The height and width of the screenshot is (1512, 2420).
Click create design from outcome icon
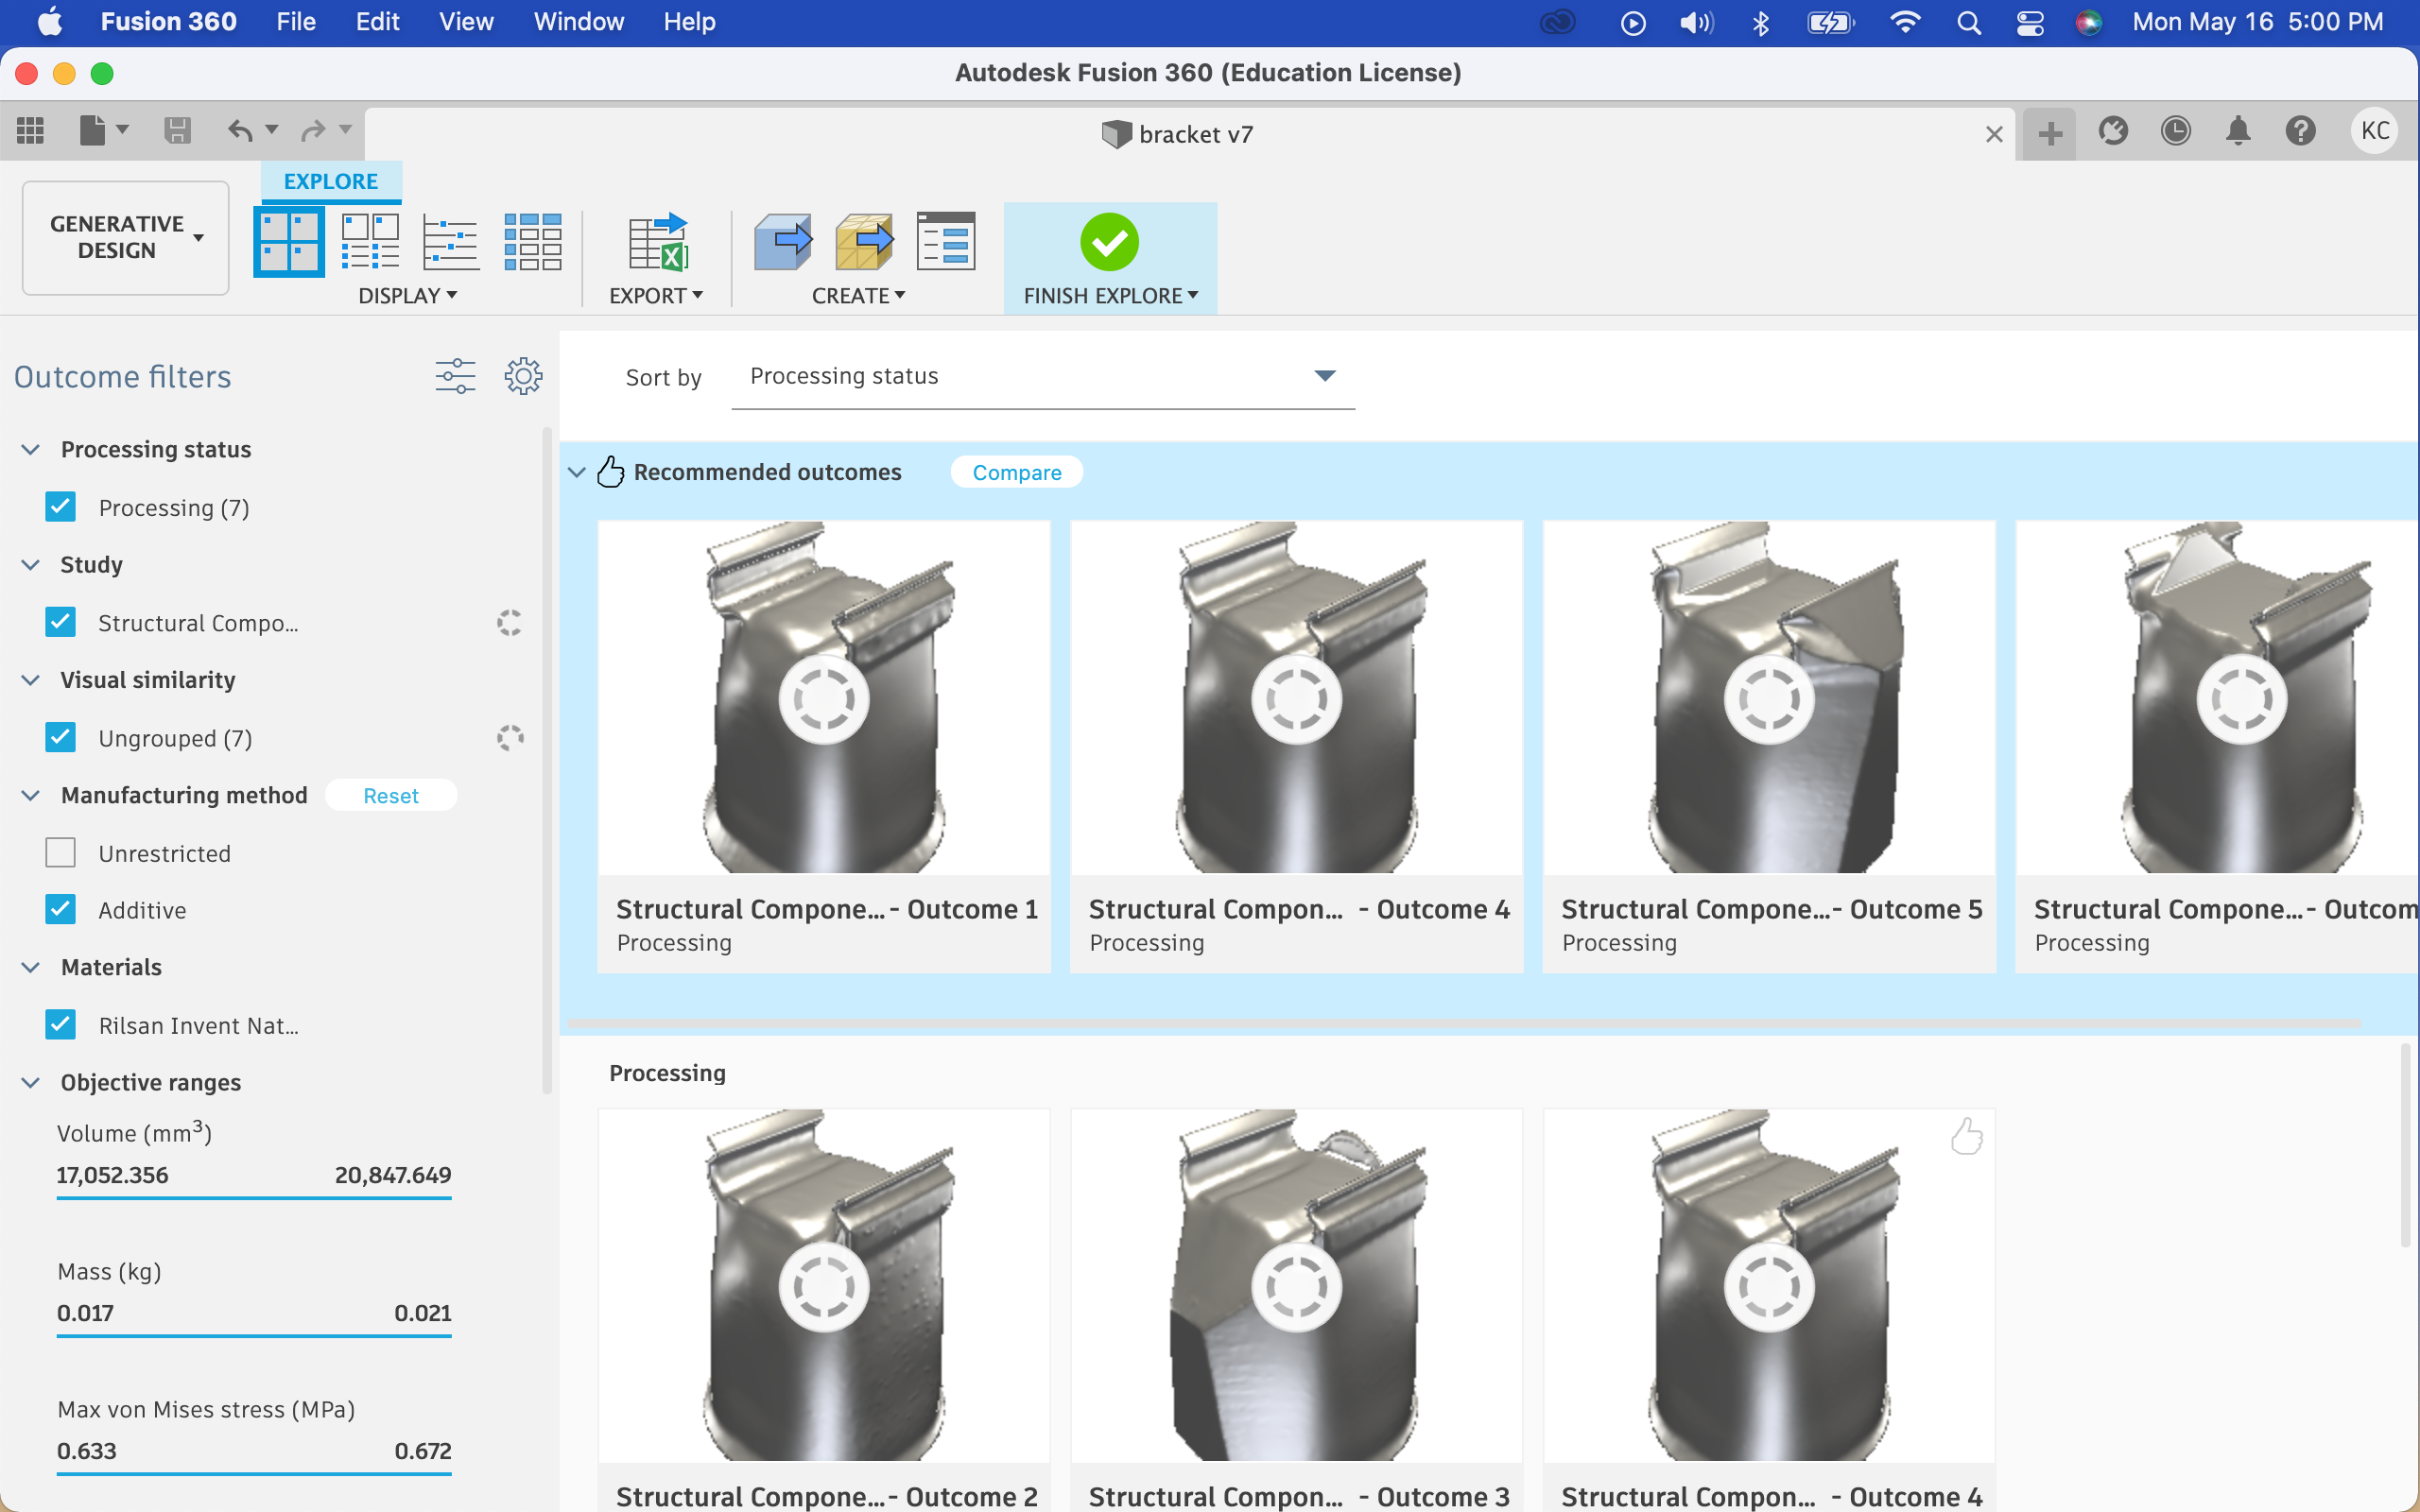coord(782,241)
